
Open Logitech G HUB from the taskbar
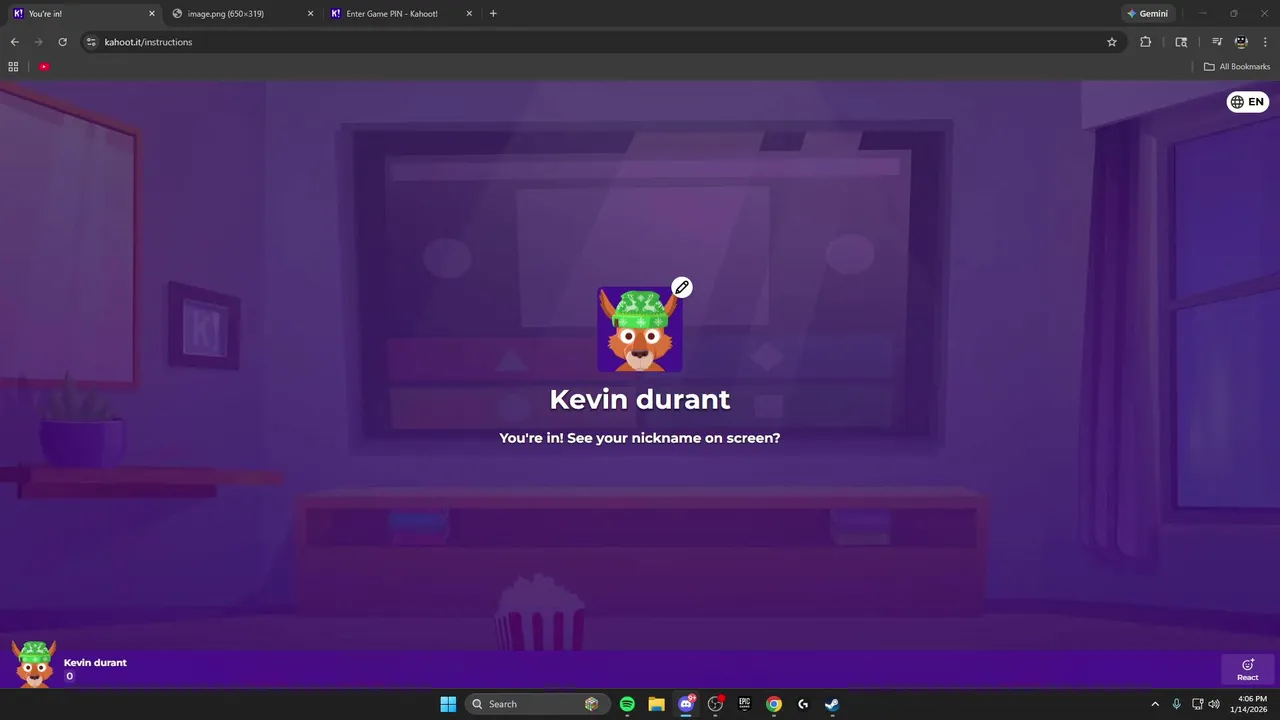click(x=803, y=704)
